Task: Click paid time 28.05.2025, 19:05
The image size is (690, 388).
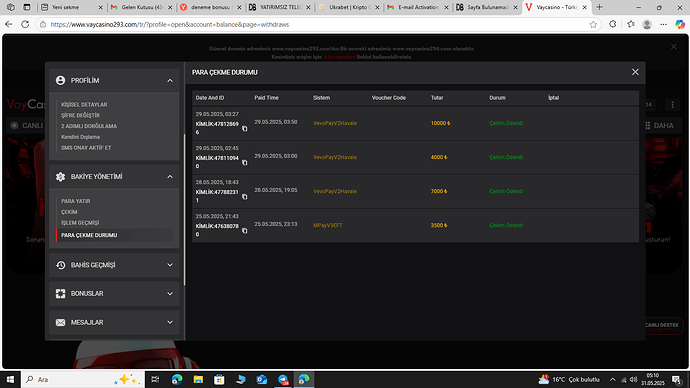Action: point(276,190)
